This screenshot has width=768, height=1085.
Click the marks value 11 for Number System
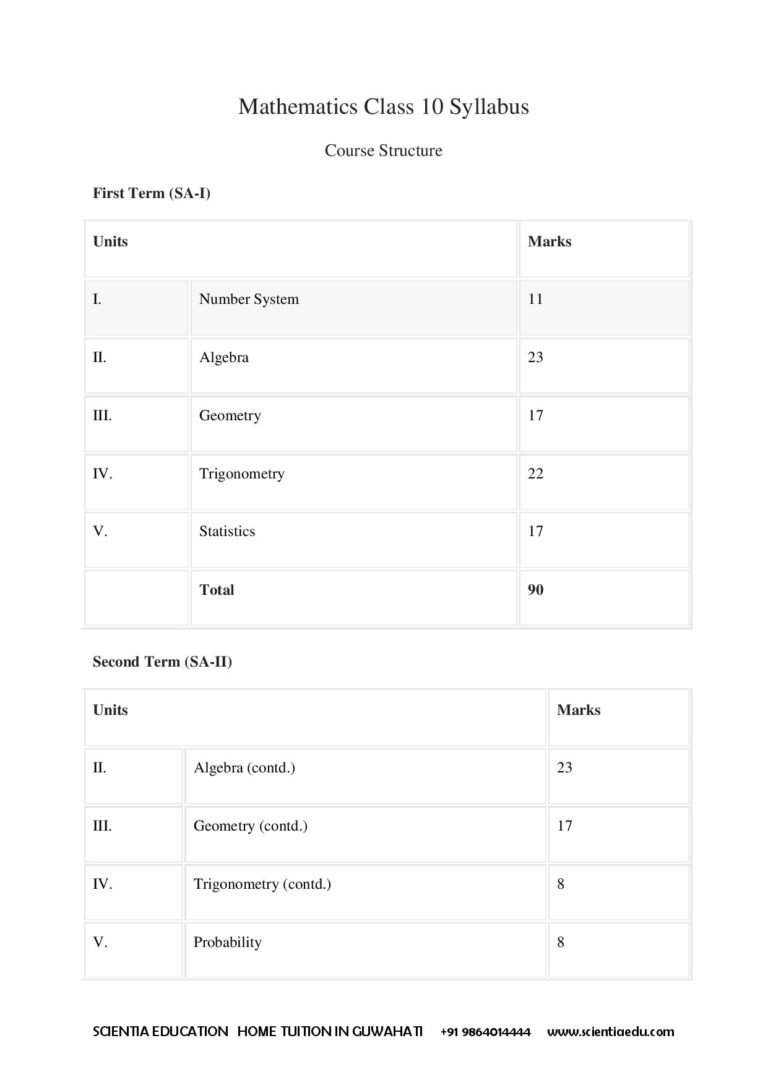(x=535, y=299)
